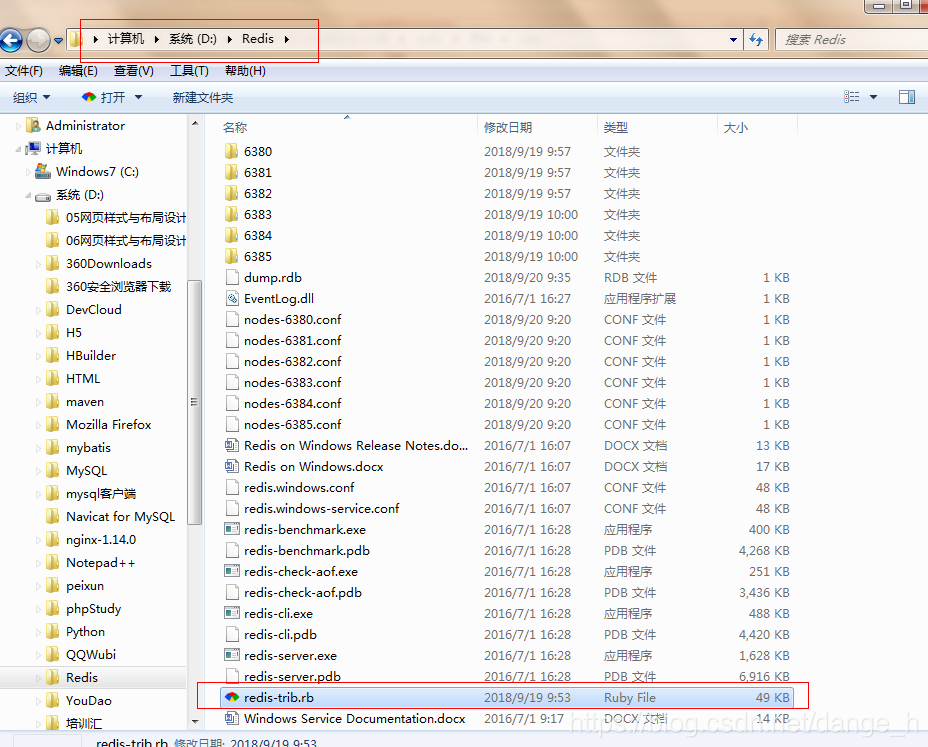Open the dropdown arrow next to 打开
The height and width of the screenshot is (747, 928).
[x=138, y=97]
